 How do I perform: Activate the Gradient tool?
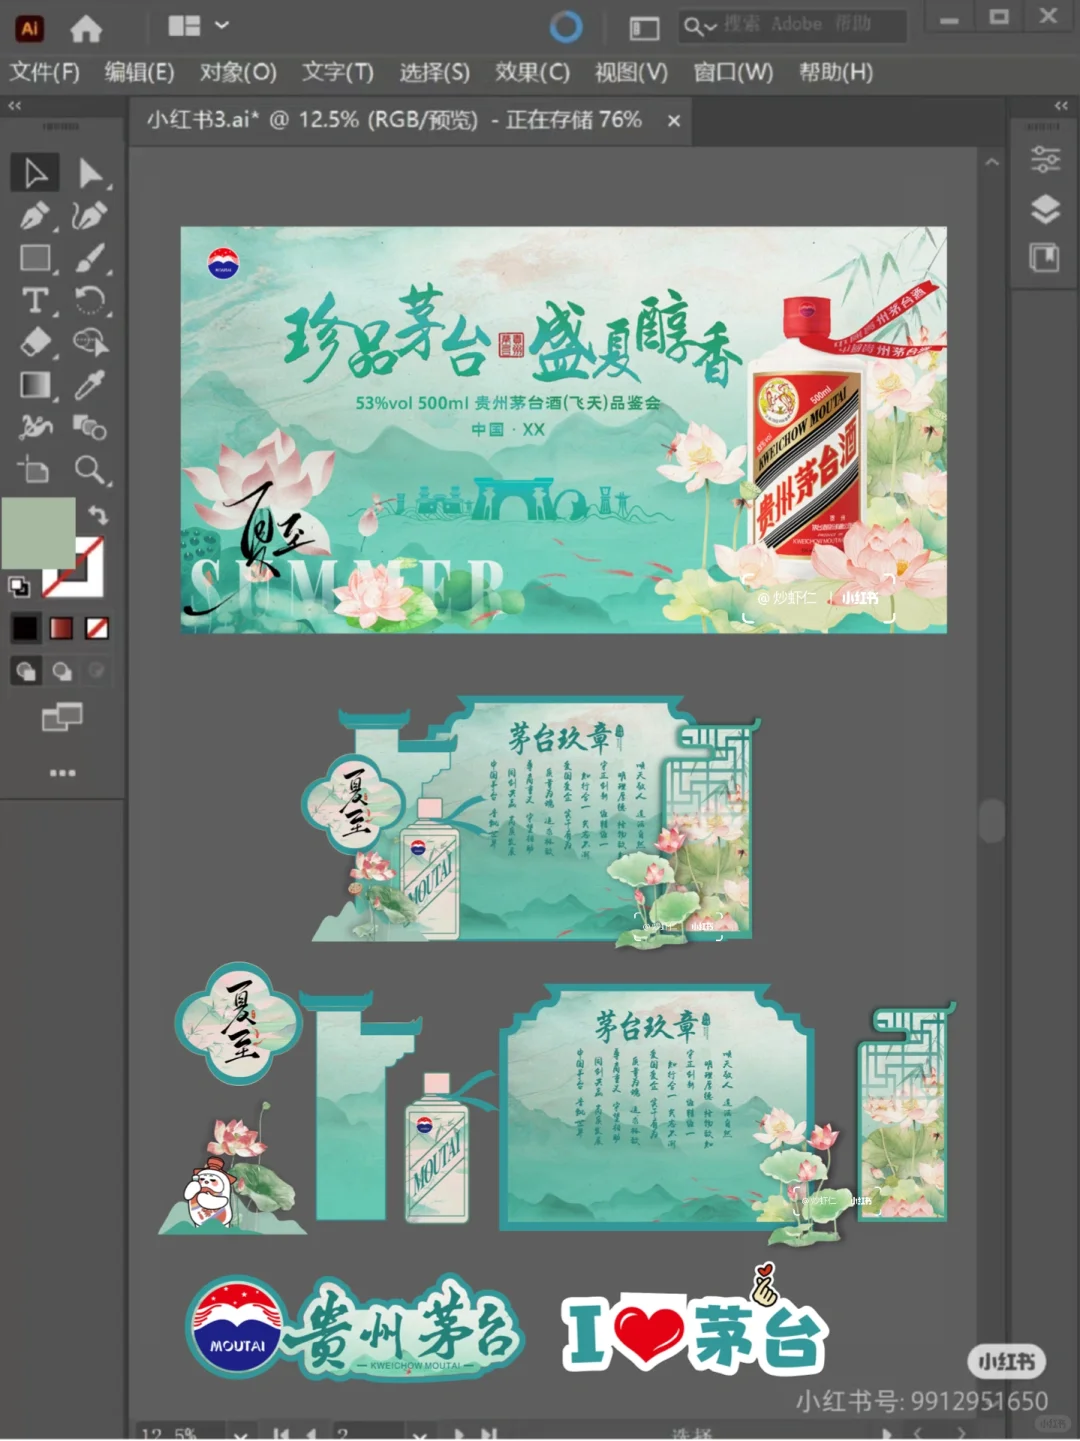click(x=35, y=385)
